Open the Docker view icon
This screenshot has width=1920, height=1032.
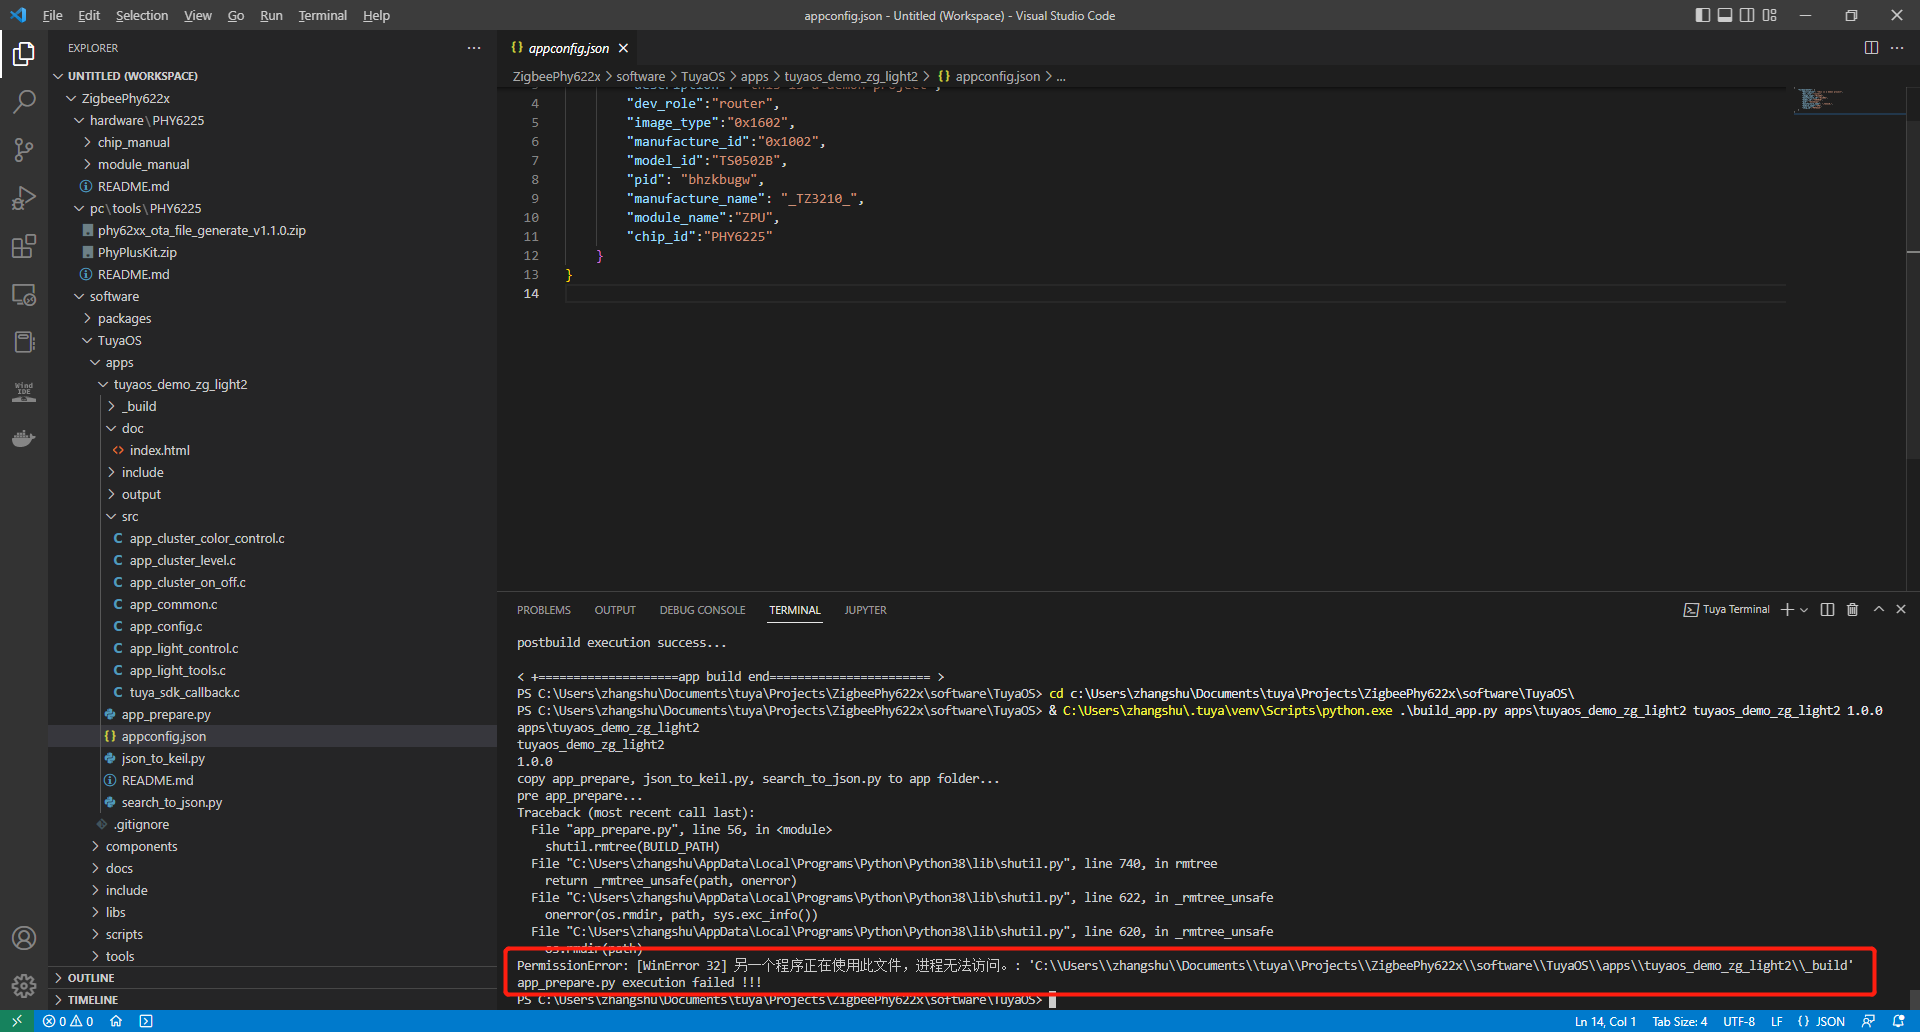tap(24, 438)
